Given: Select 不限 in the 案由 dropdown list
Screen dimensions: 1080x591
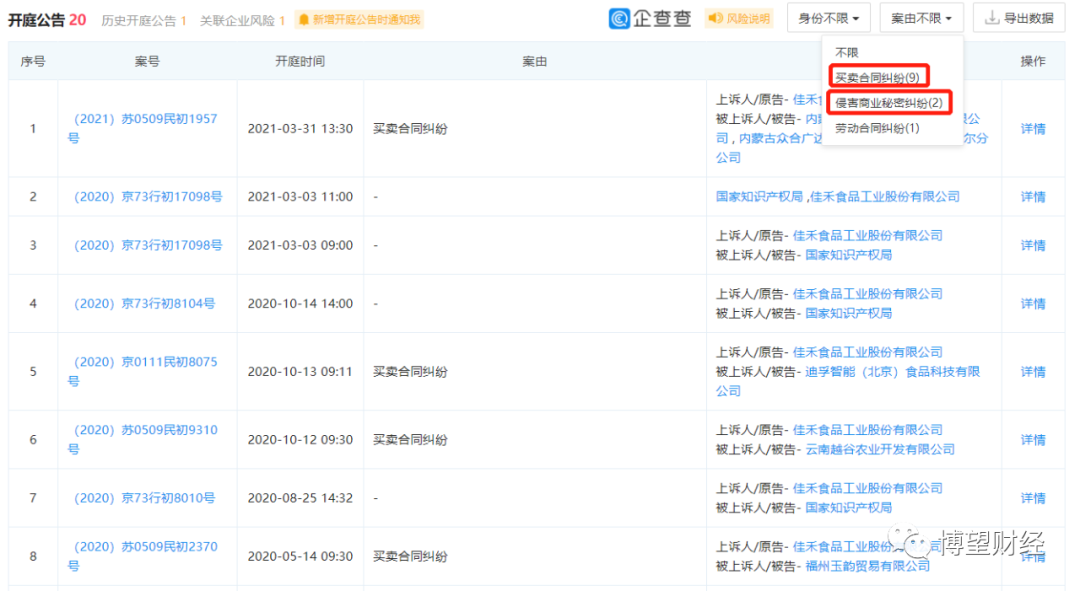Looking at the screenshot, I should click(847, 52).
